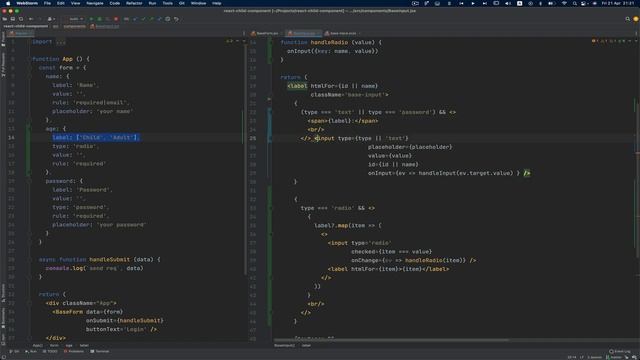The height and width of the screenshot is (360, 640).
Task: Open the View menu
Action: click(76, 3)
